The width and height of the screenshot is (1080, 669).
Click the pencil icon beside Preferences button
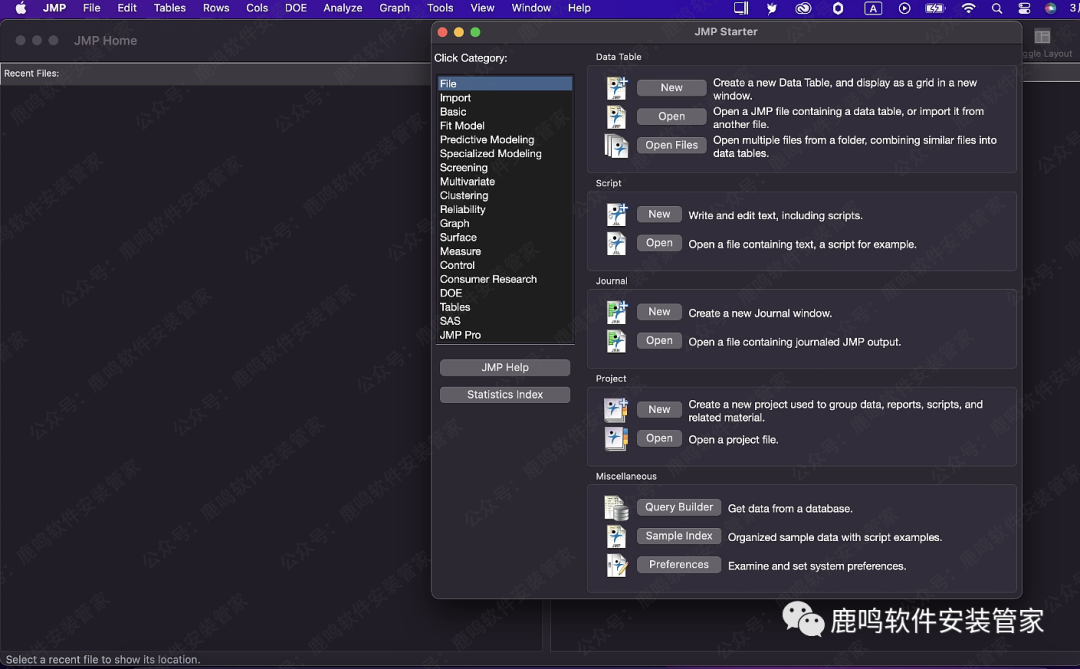[x=616, y=566]
